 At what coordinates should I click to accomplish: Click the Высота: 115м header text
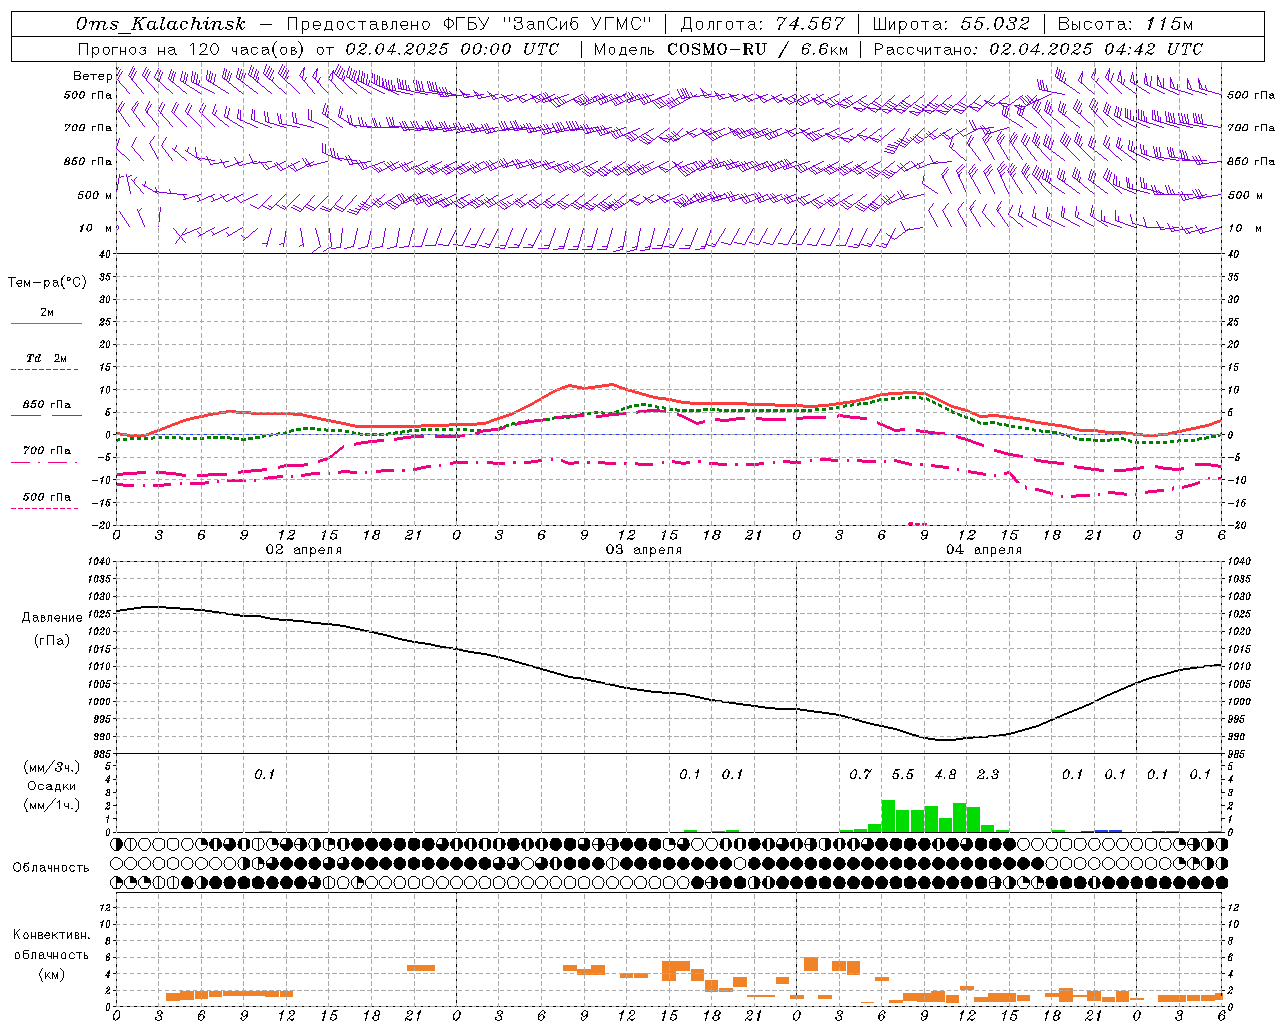pyautogui.click(x=1125, y=24)
